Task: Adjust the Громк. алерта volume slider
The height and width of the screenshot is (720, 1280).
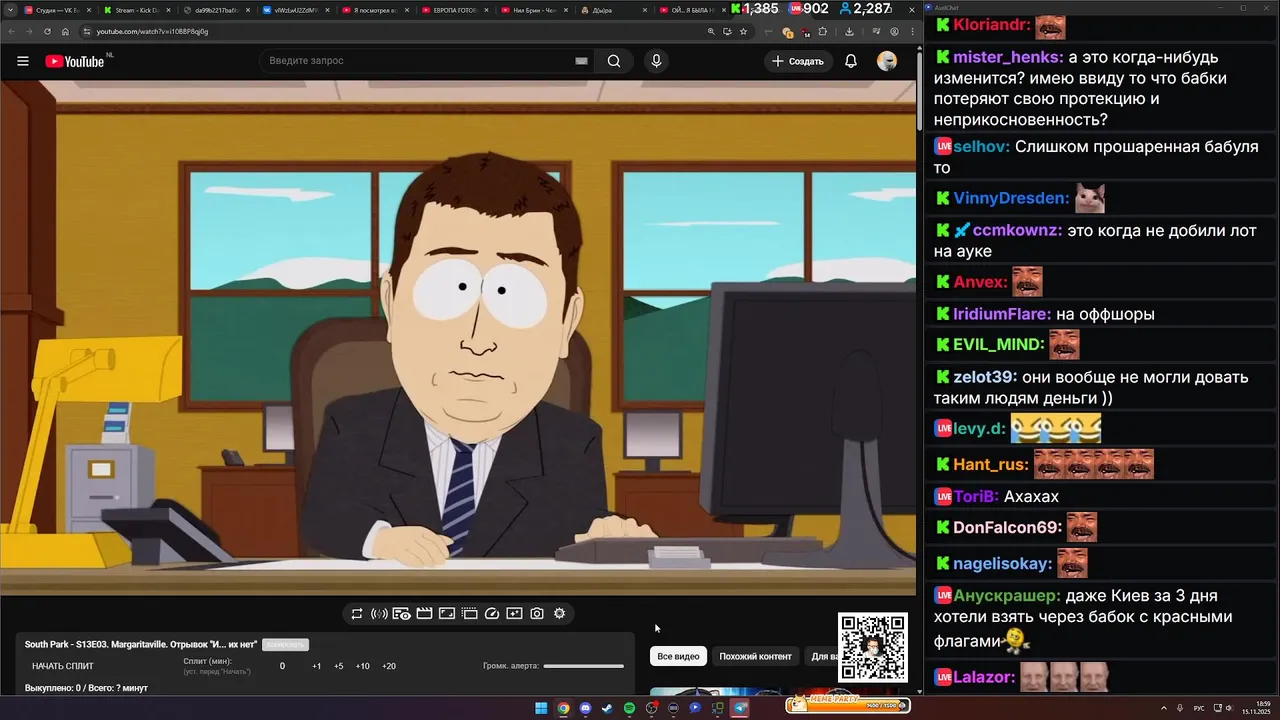Action: 584,666
